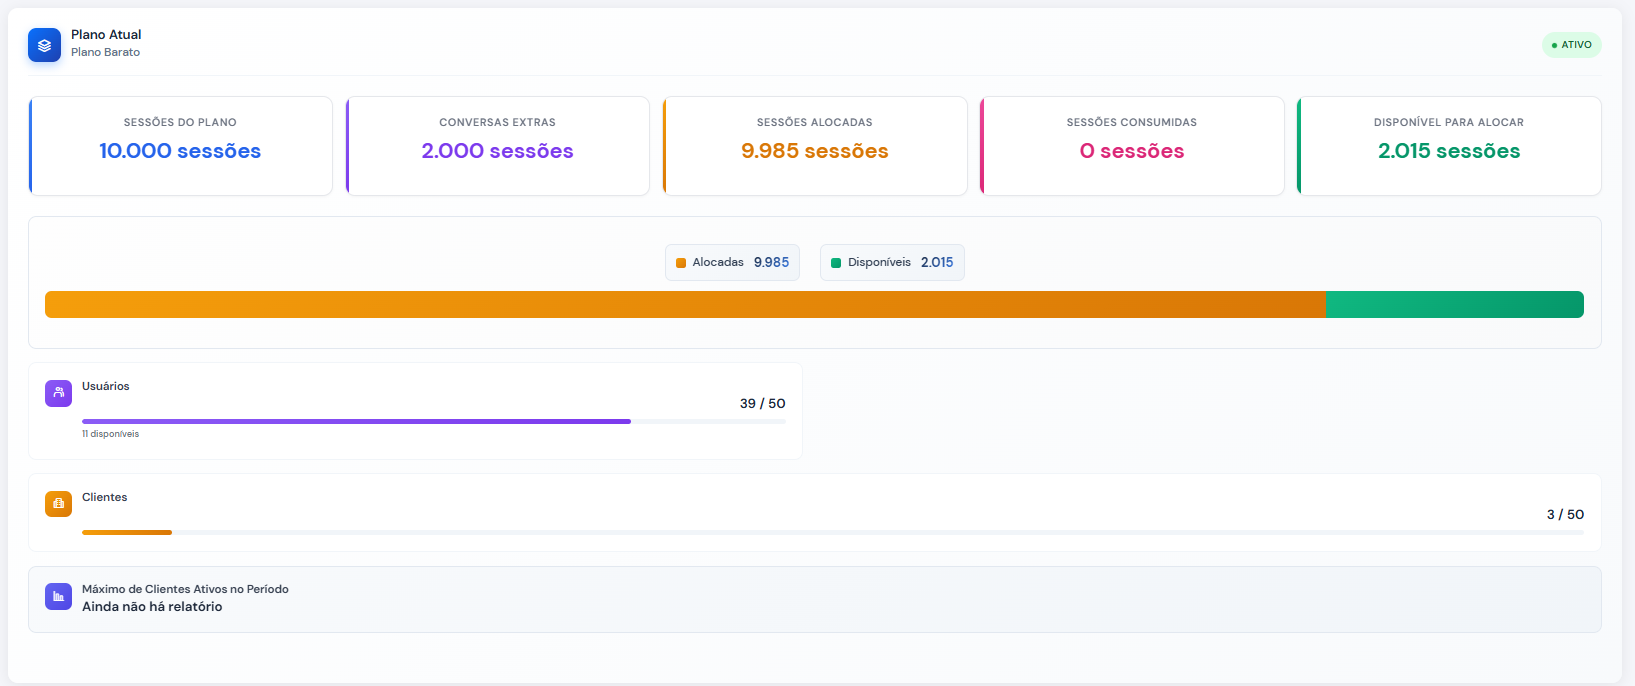Click the purple Usuários progress bar
This screenshot has height=686, width=1635.
click(x=356, y=422)
